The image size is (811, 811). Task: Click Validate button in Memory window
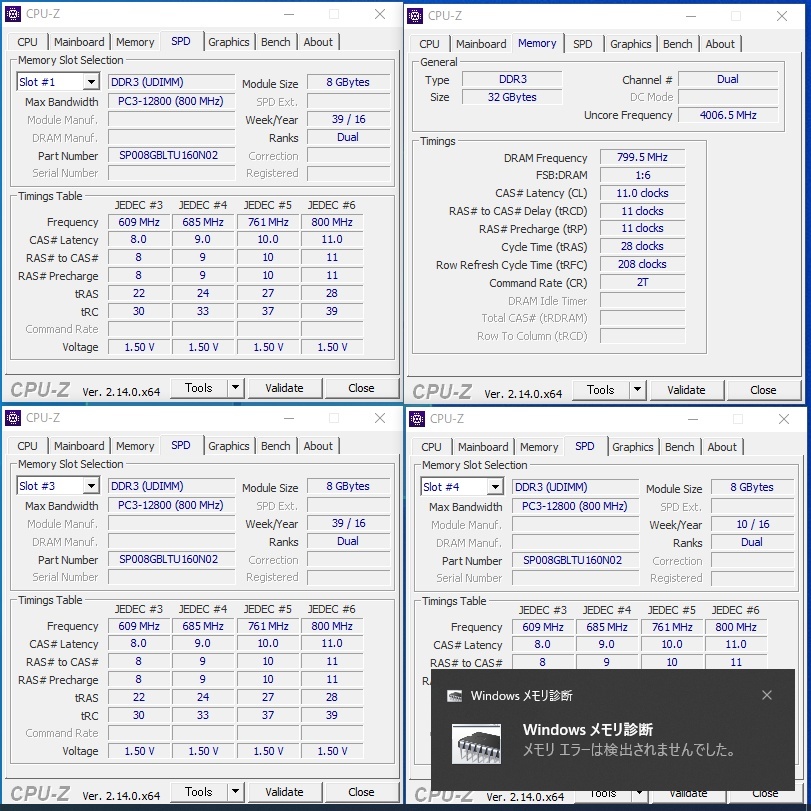coord(686,390)
